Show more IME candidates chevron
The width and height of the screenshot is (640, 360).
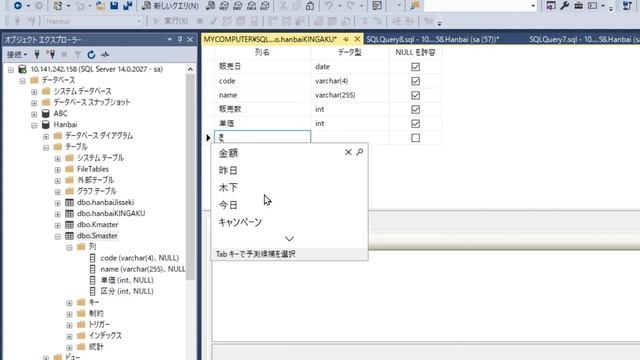pos(289,239)
